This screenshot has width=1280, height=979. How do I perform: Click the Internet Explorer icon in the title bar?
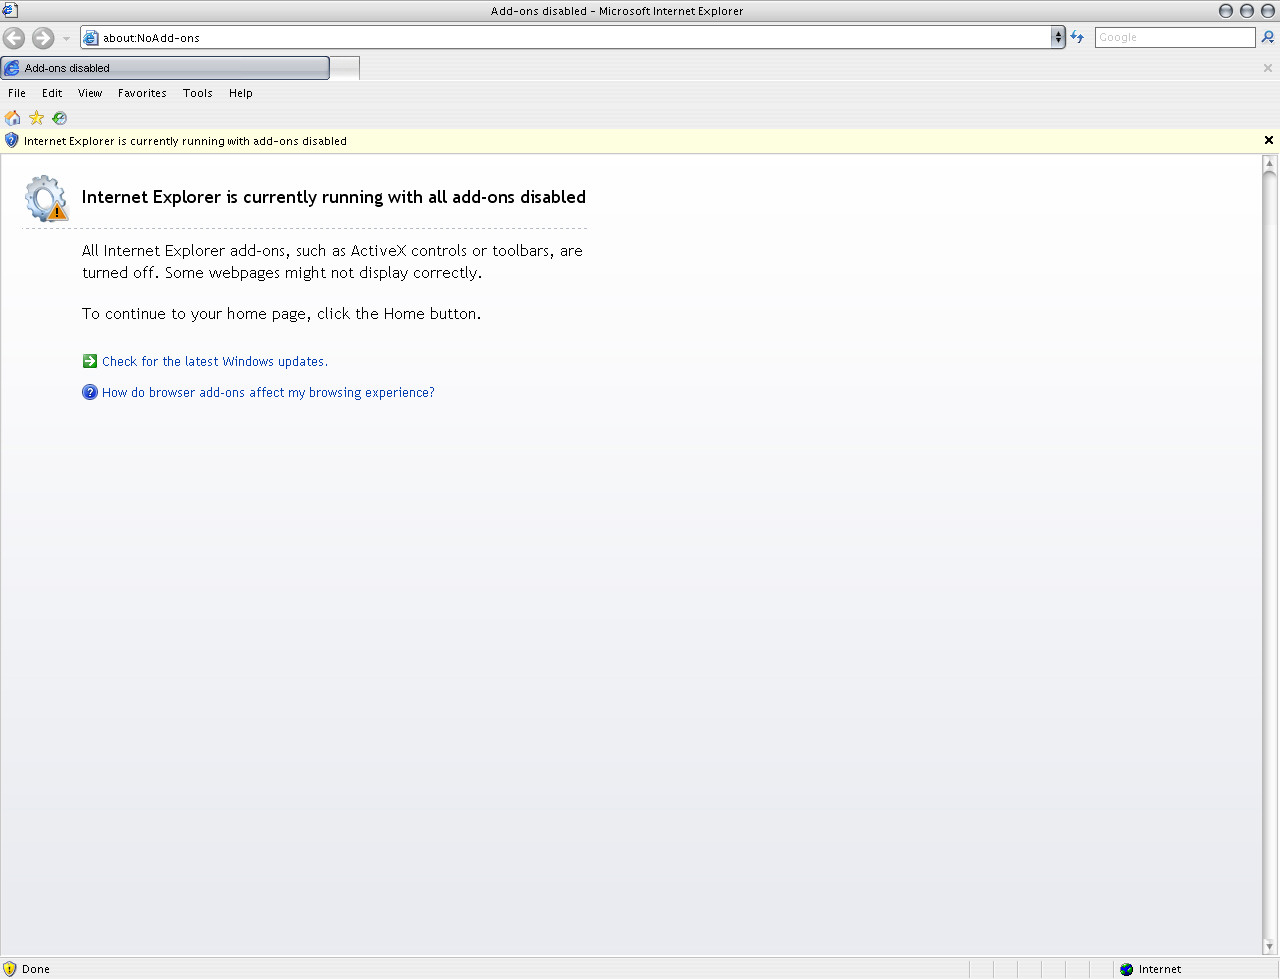(10, 10)
